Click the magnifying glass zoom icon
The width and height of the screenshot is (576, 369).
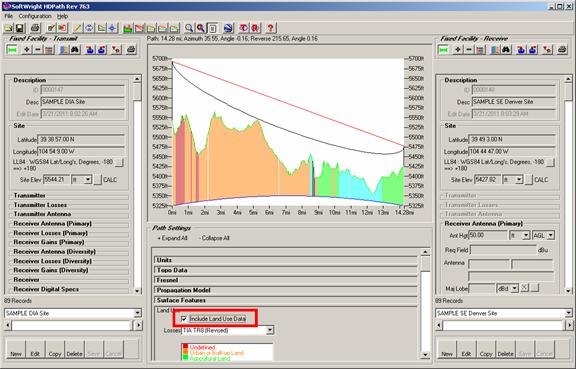(x=189, y=28)
